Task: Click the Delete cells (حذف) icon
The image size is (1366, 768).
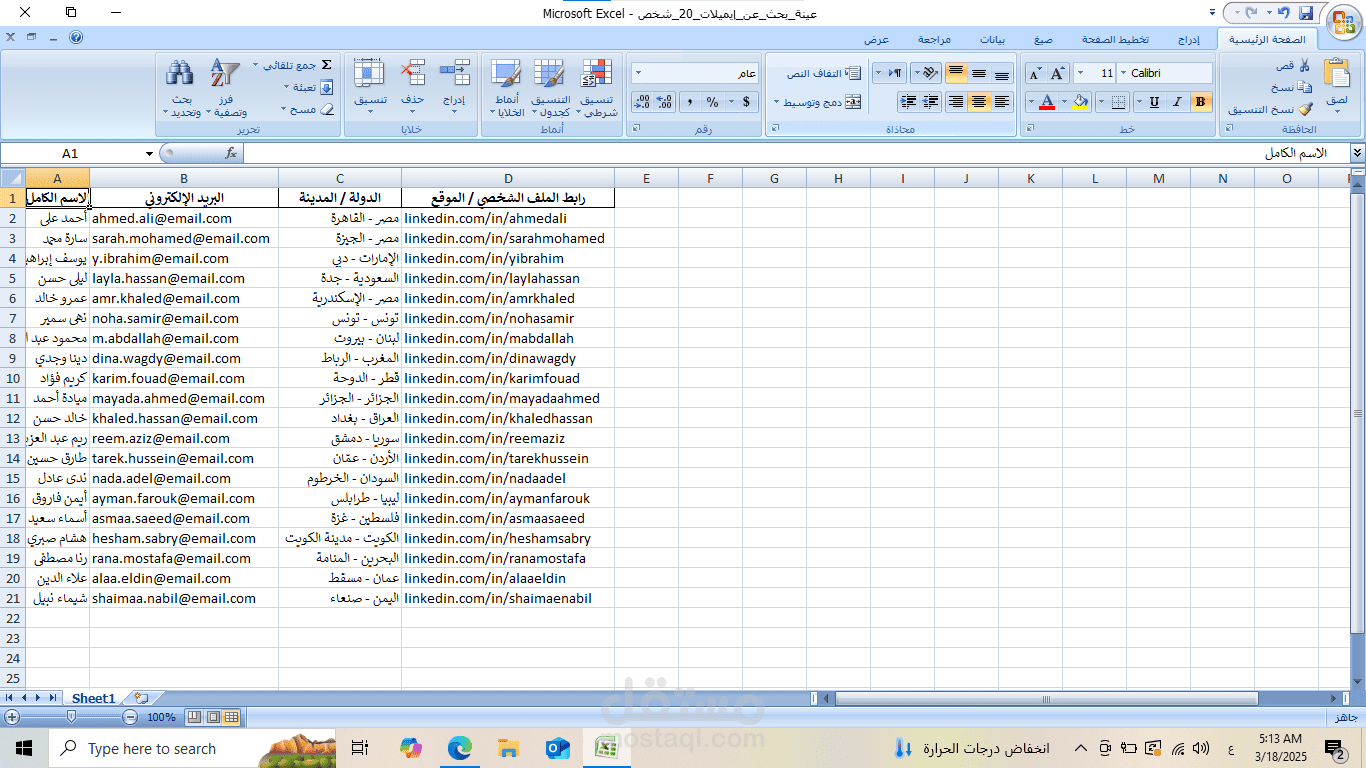Action: pyautogui.click(x=412, y=74)
